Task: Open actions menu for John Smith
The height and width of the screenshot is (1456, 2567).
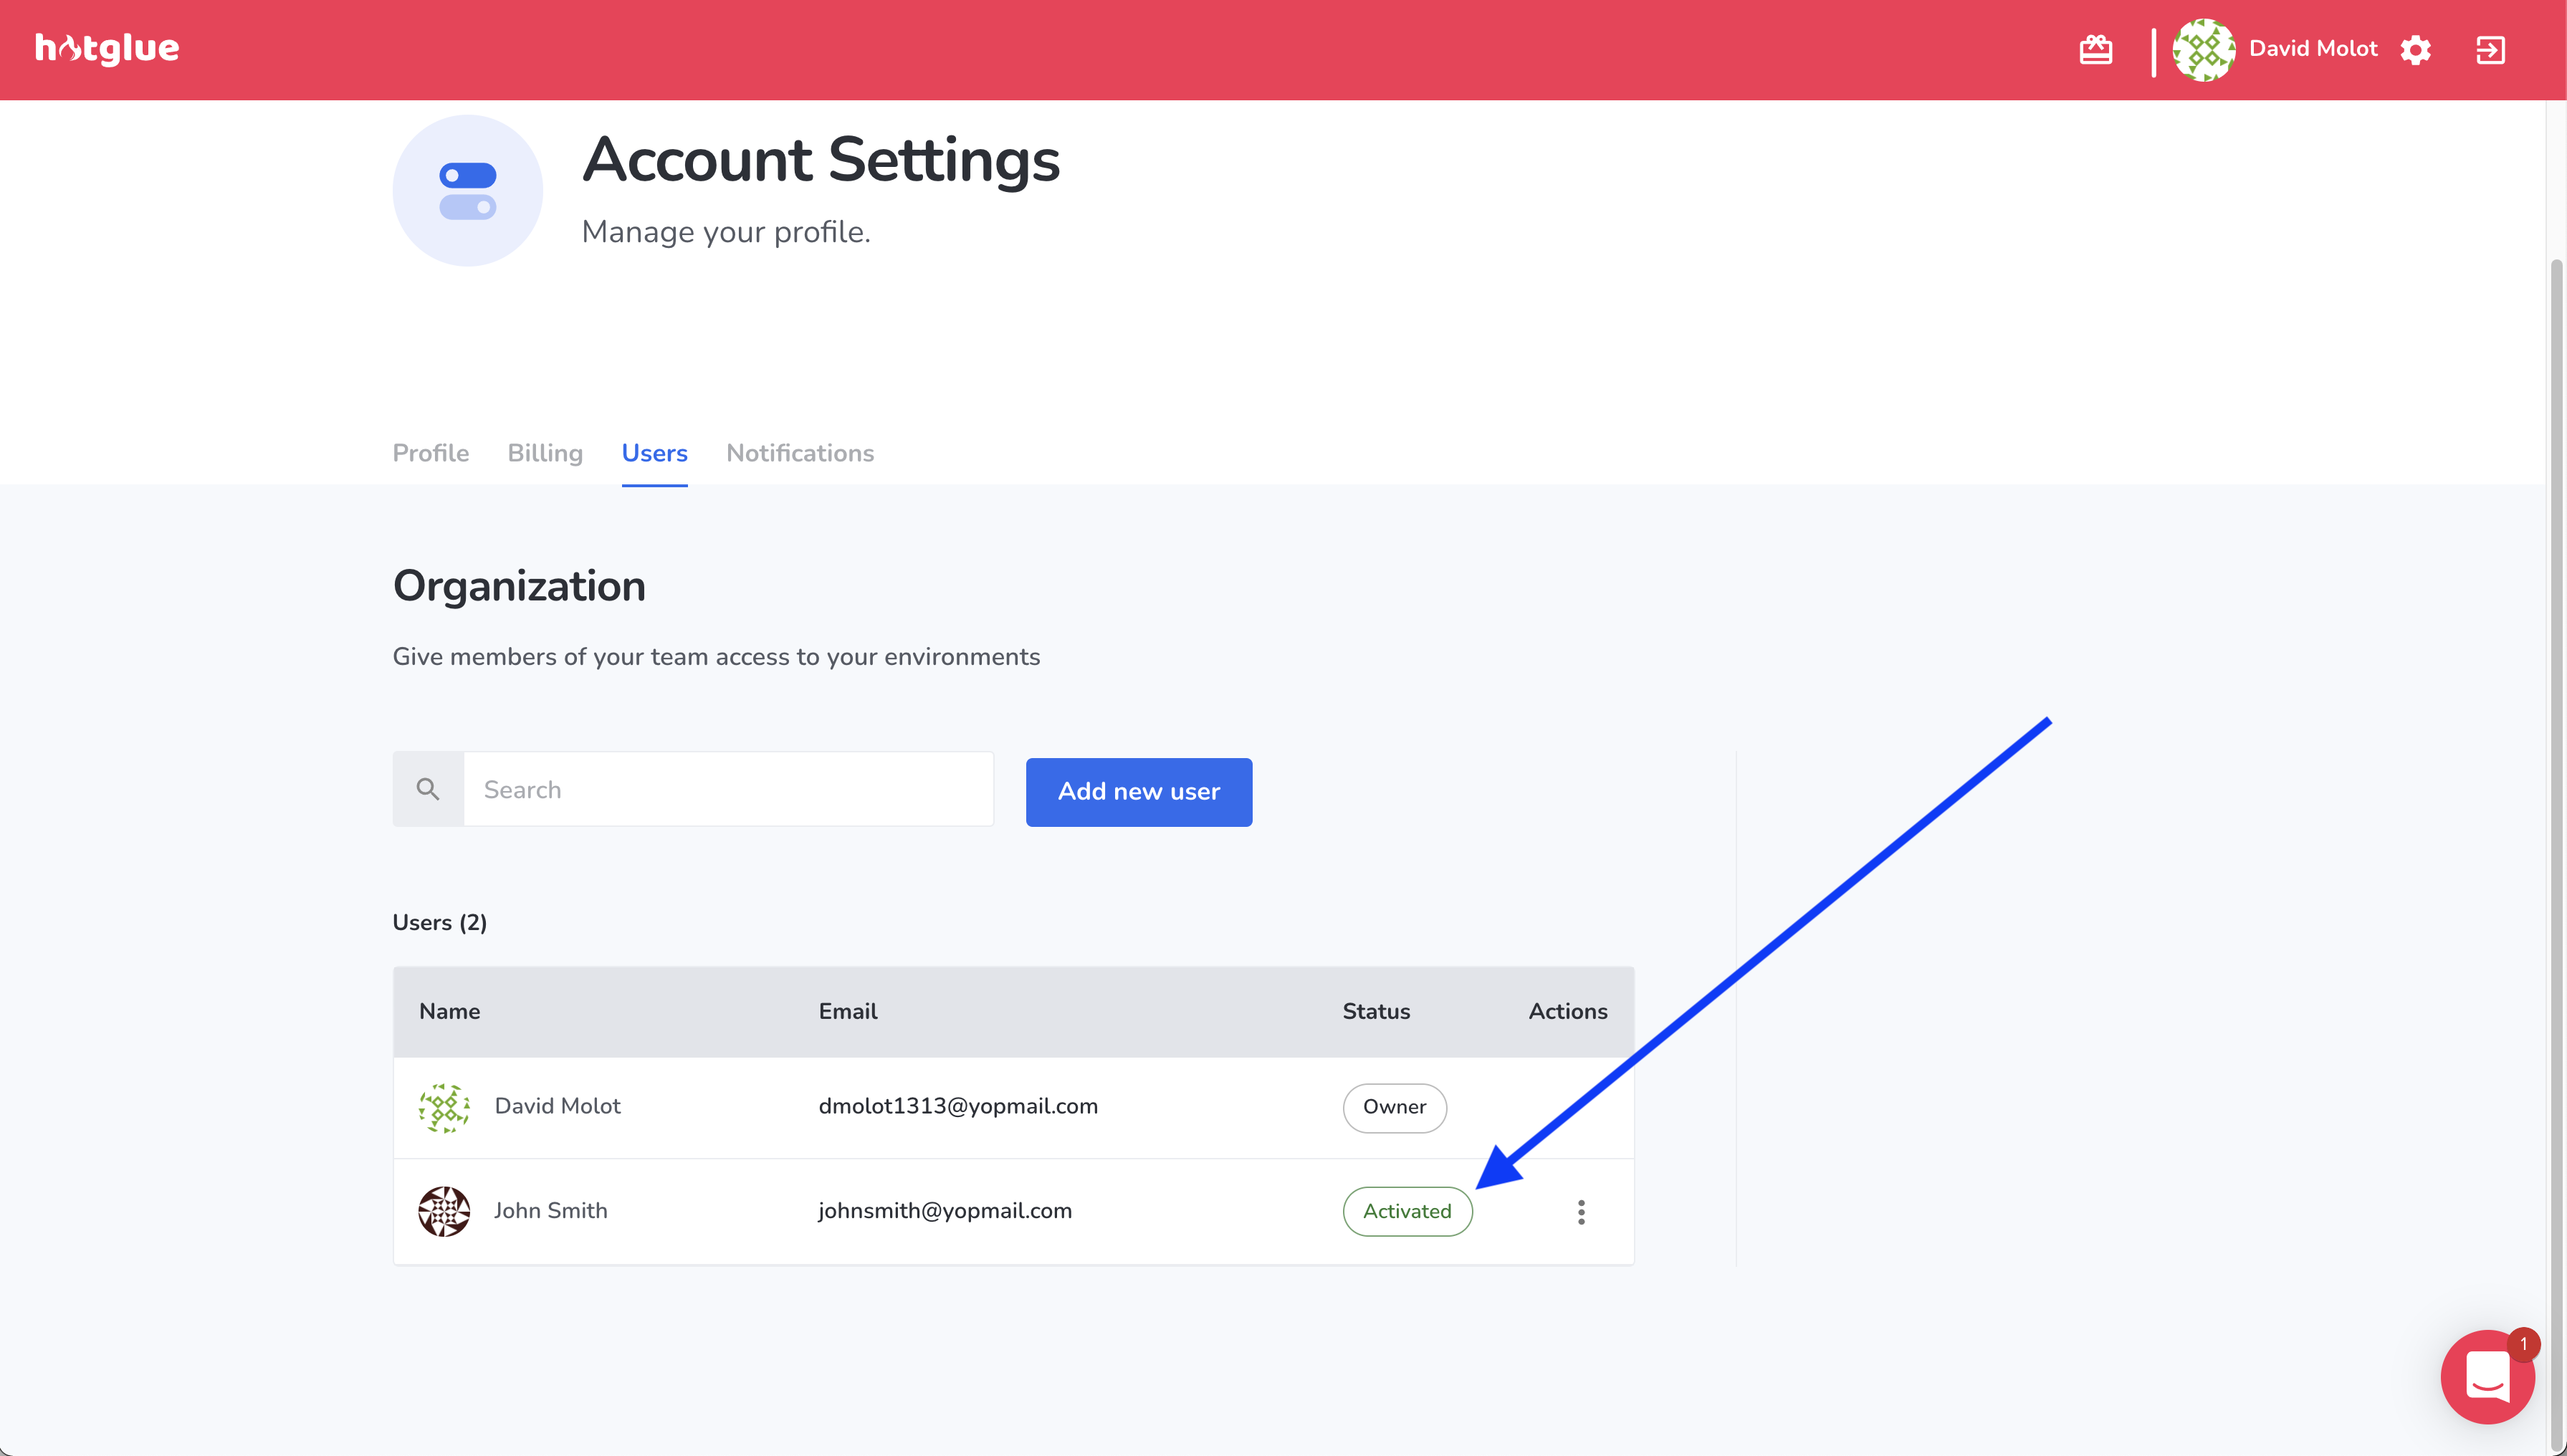Action: pos(1580,1212)
